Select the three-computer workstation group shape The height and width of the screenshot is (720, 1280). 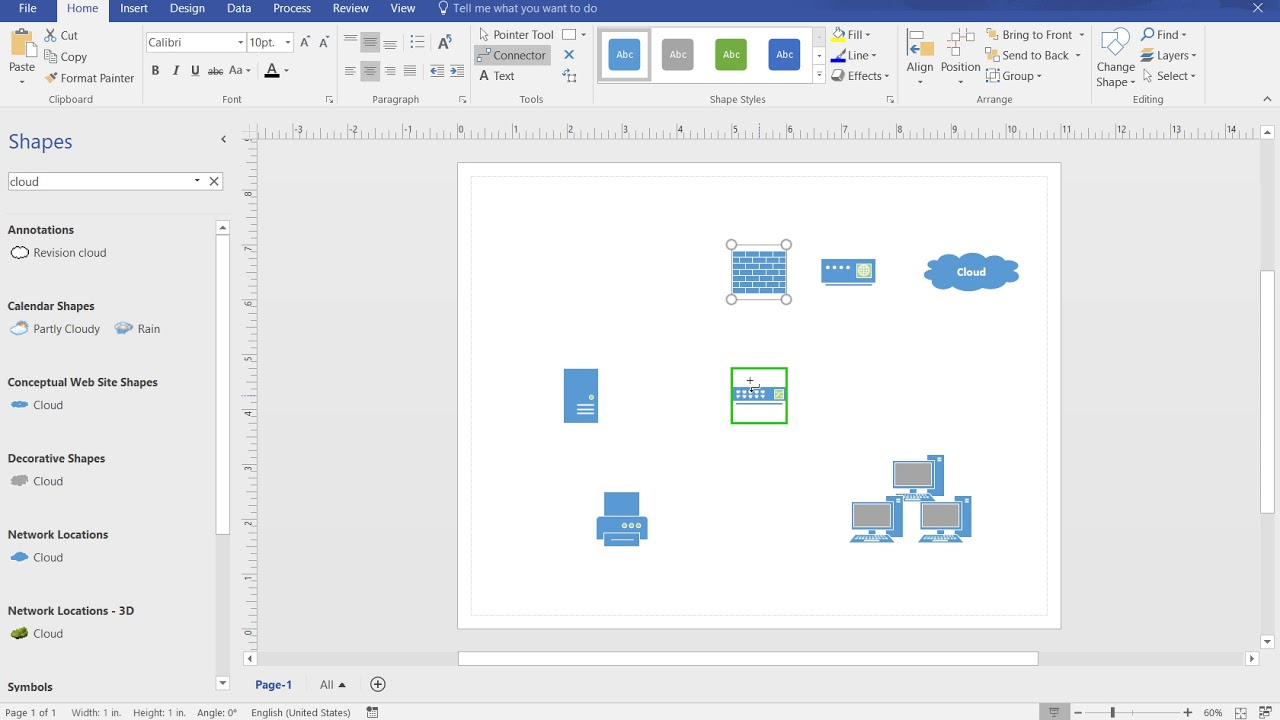click(x=911, y=499)
